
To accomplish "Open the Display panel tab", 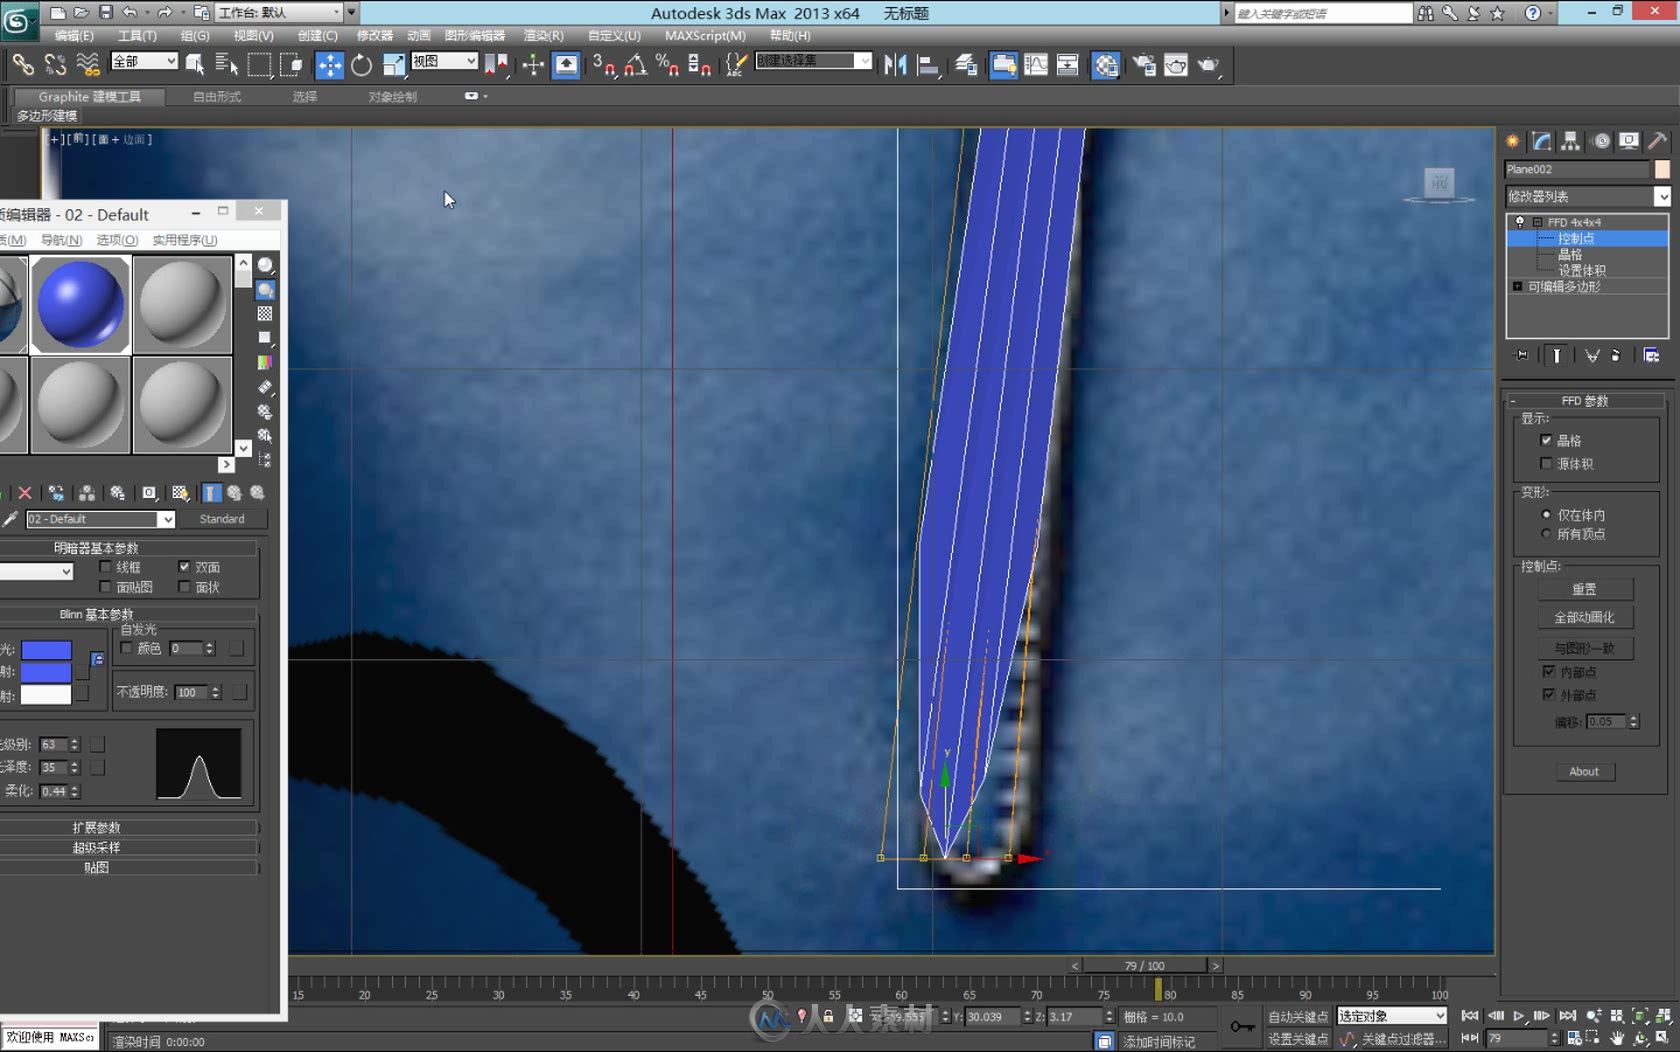I will tap(1630, 141).
